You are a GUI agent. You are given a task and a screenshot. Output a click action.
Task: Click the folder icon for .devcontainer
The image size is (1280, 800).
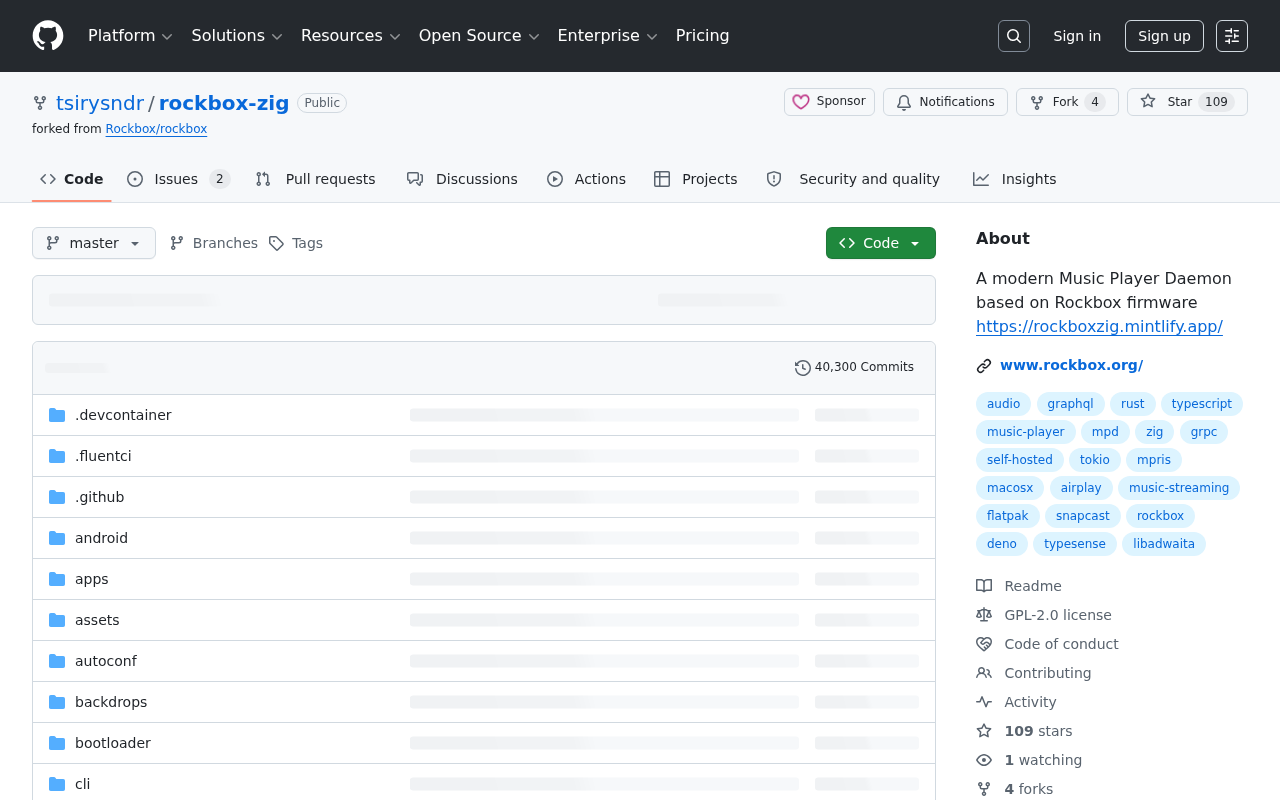point(57,415)
